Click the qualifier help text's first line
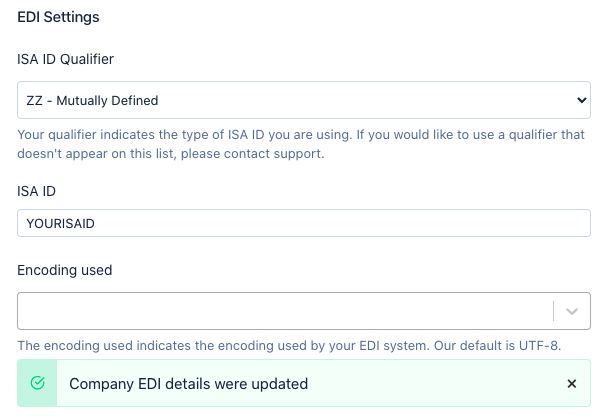 (x=301, y=135)
